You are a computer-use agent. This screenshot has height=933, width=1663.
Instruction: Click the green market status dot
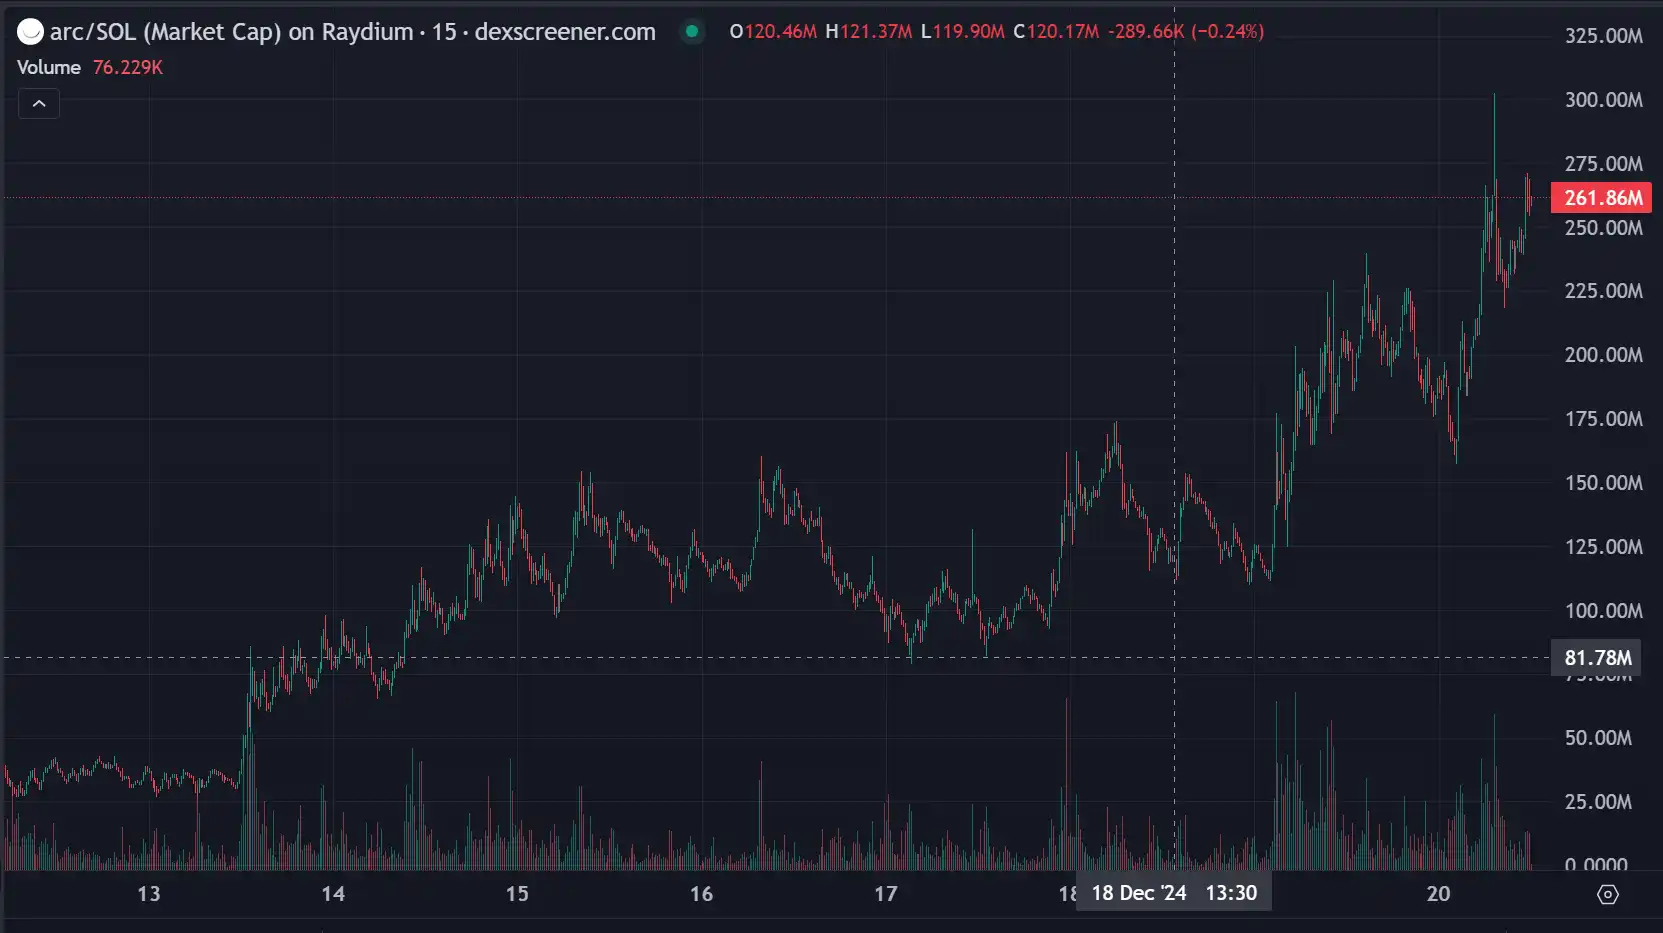[x=691, y=31]
